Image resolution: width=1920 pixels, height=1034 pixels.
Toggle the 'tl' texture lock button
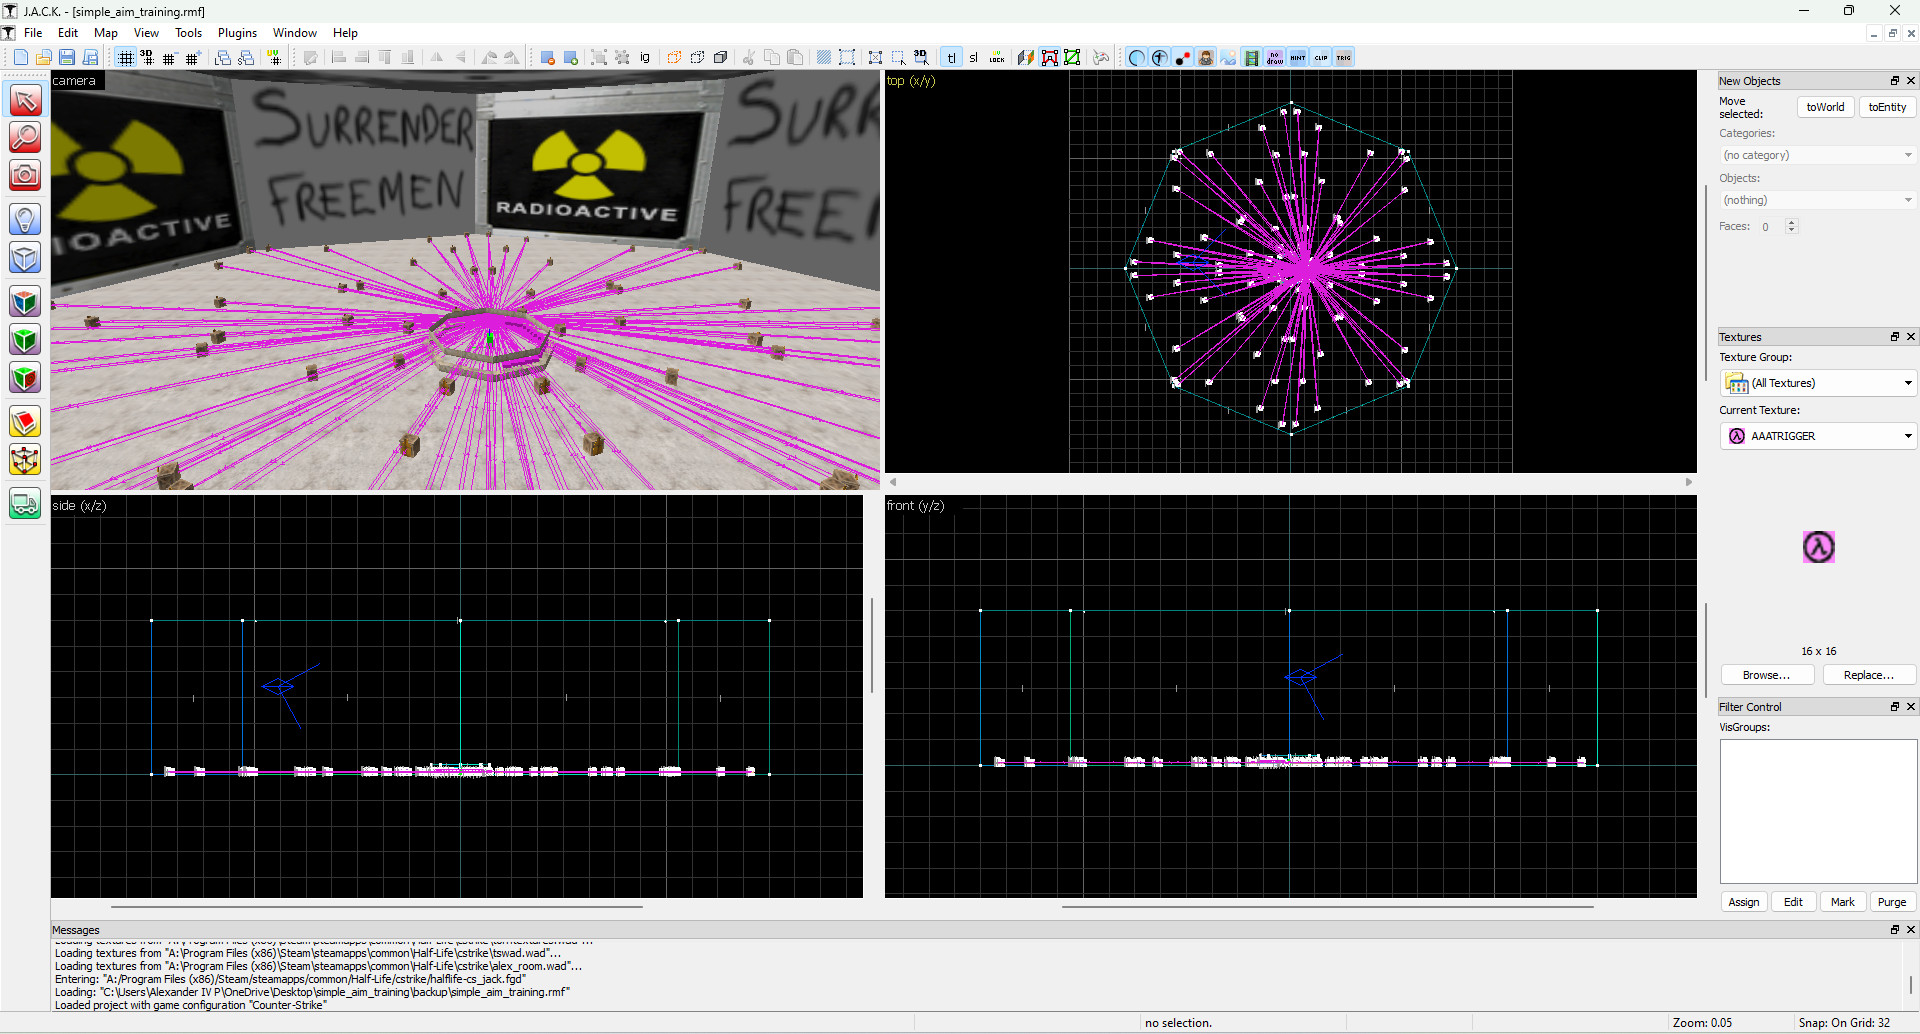pos(951,58)
